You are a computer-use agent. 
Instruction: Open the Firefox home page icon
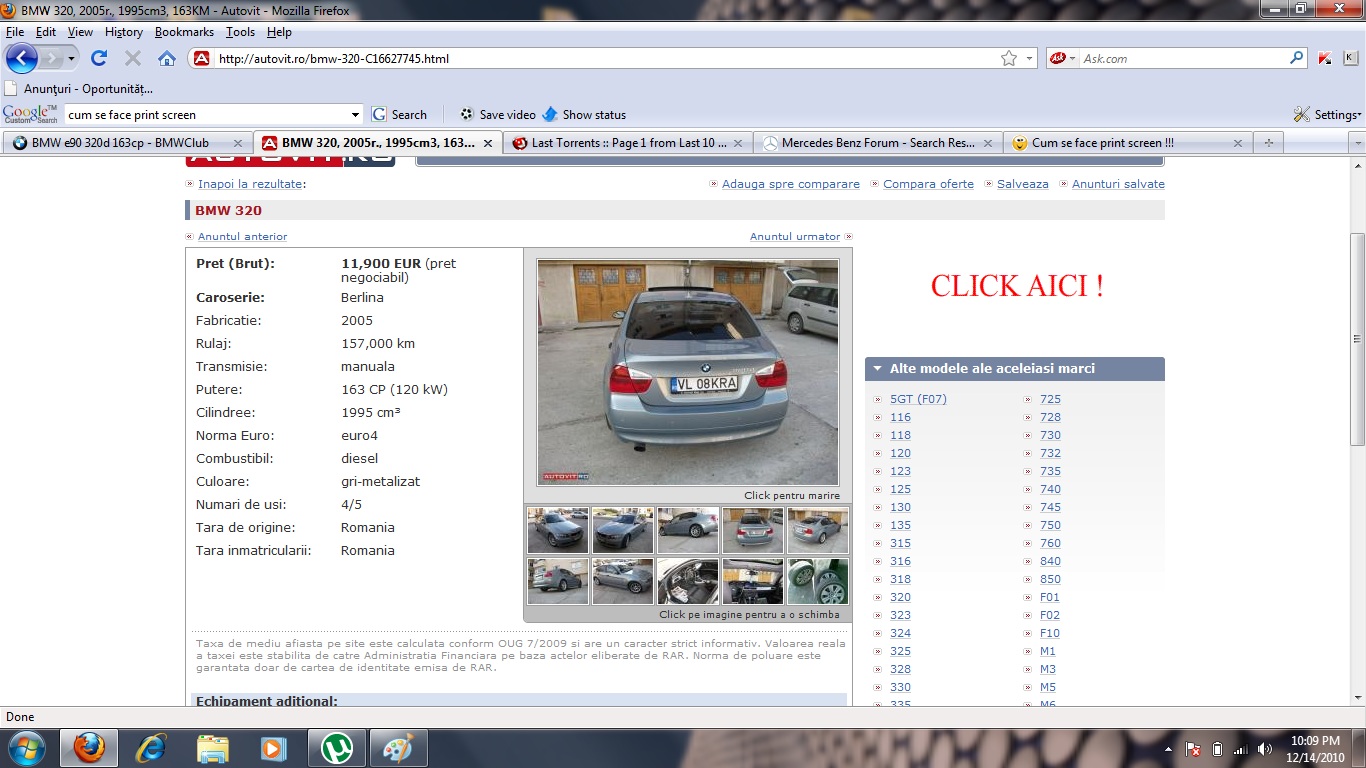point(167,58)
